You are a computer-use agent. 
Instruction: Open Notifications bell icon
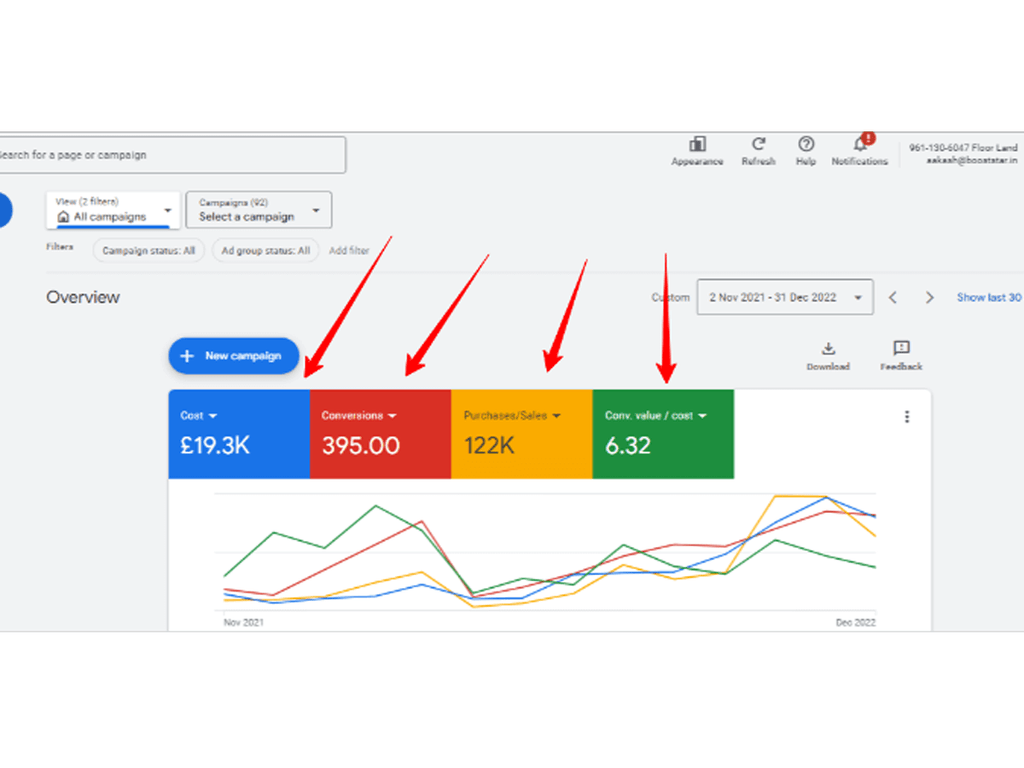tap(859, 146)
